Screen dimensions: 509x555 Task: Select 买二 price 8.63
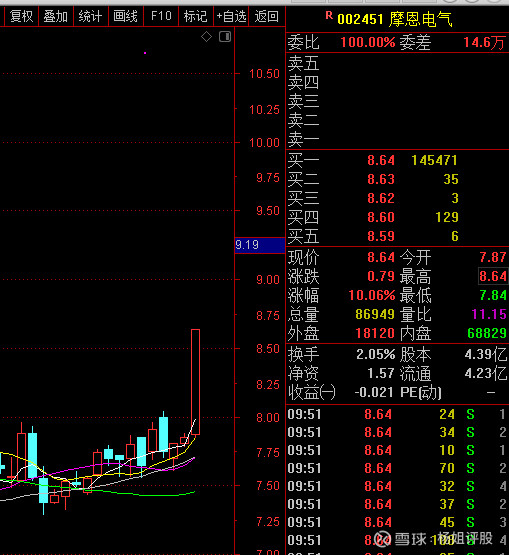point(381,179)
